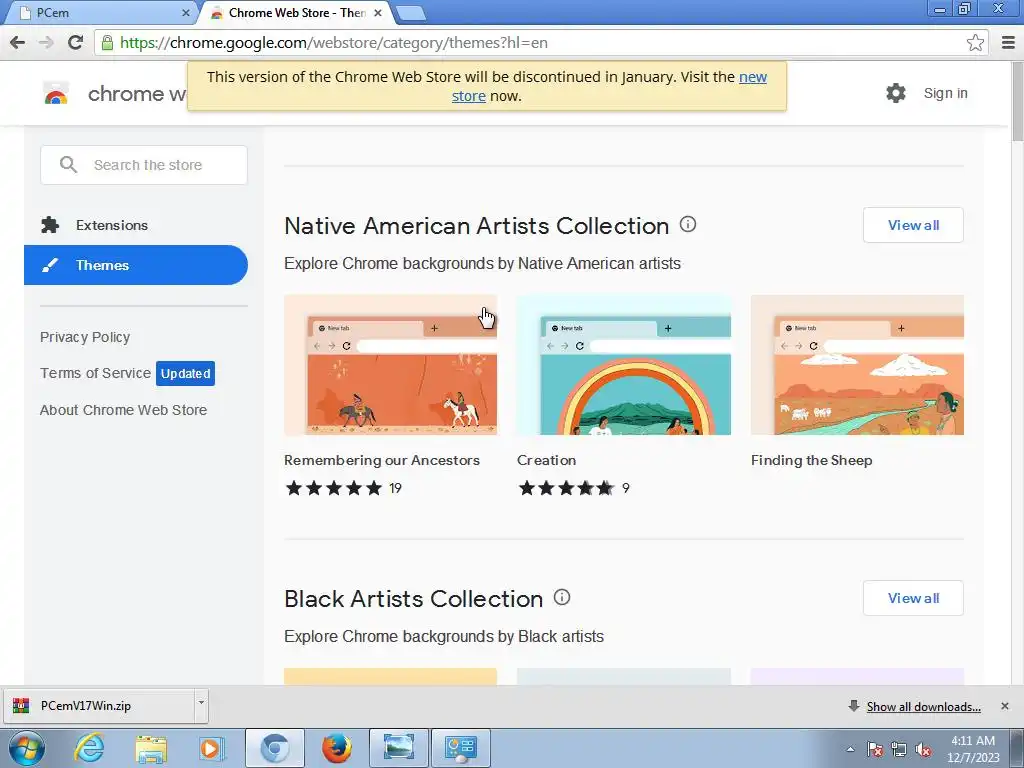The height and width of the screenshot is (768, 1024).
Task: Click the network tray icon
Action: 899,750
